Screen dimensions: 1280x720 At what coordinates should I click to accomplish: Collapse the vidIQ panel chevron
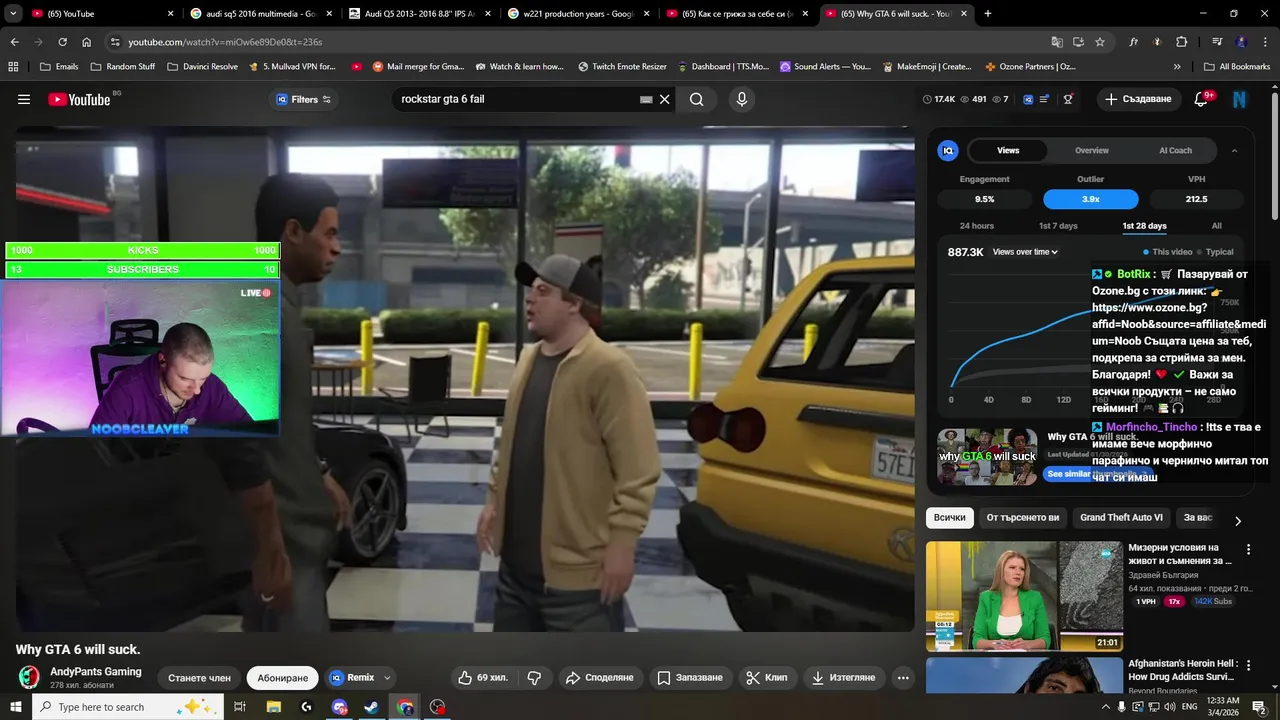coord(1234,150)
